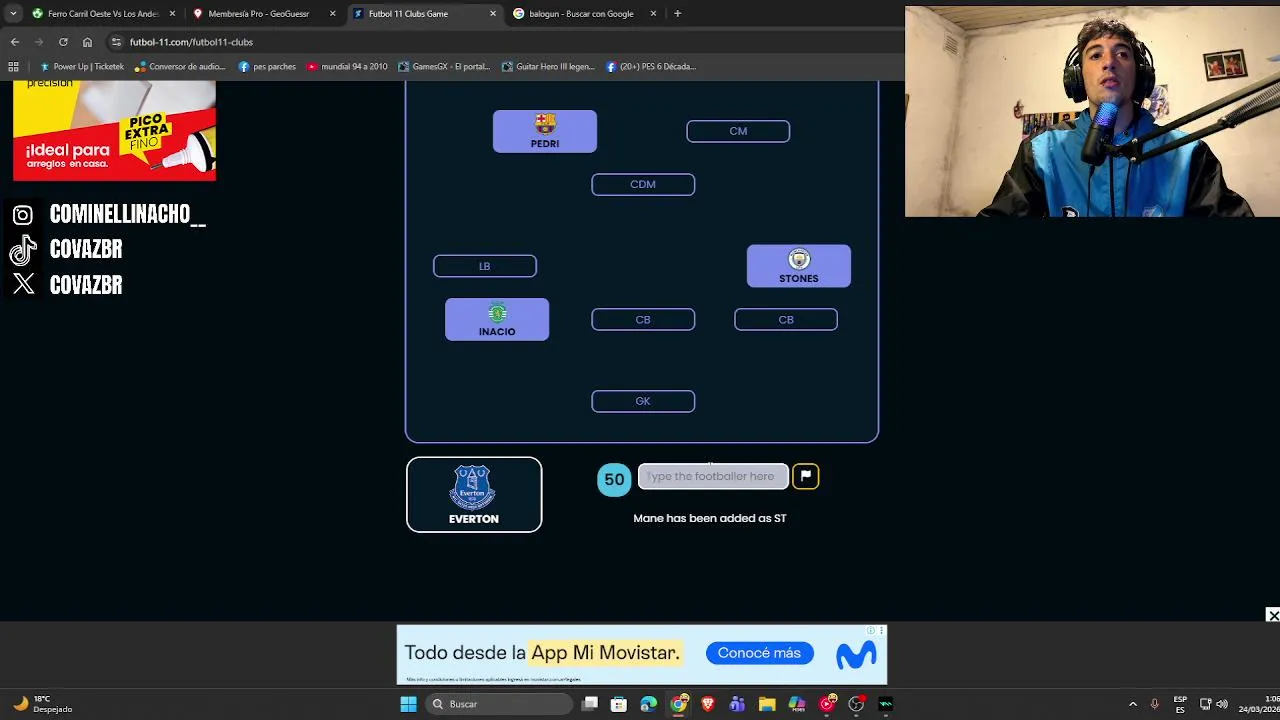Viewport: 1280px width, 720px height.
Task: Reload the page with refresh icon
Action: 63,42
